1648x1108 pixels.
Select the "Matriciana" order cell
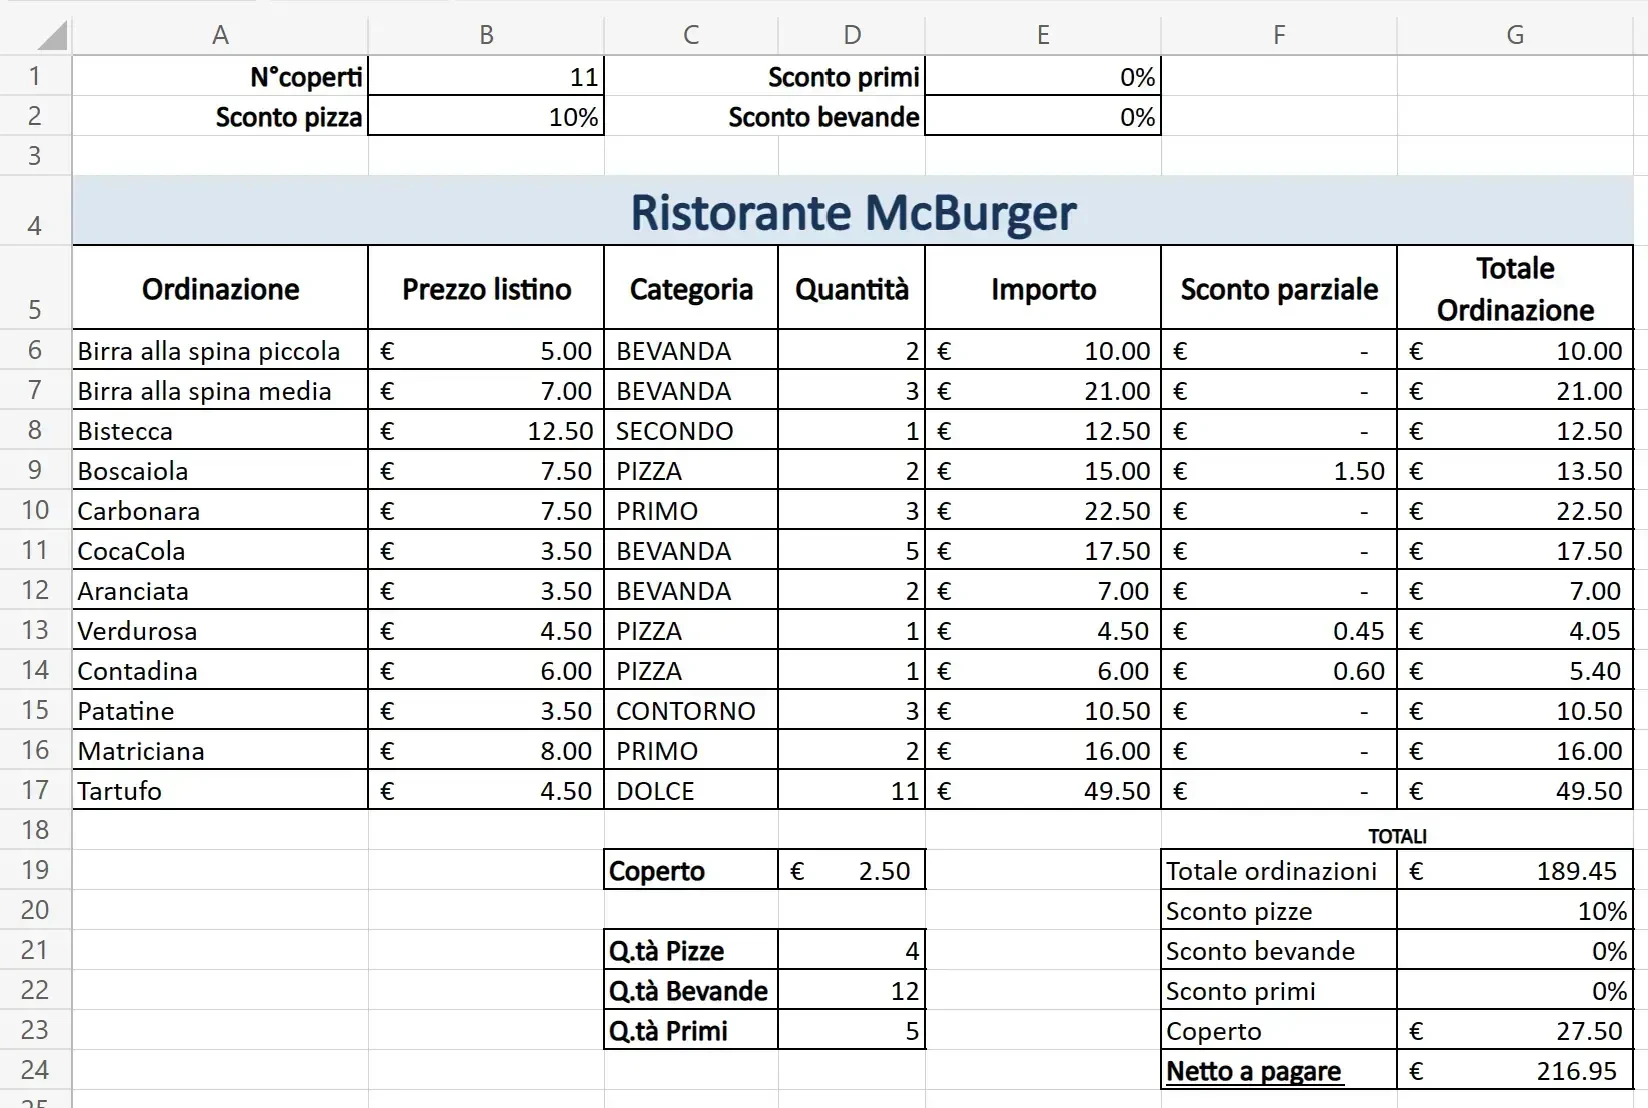click(x=220, y=750)
